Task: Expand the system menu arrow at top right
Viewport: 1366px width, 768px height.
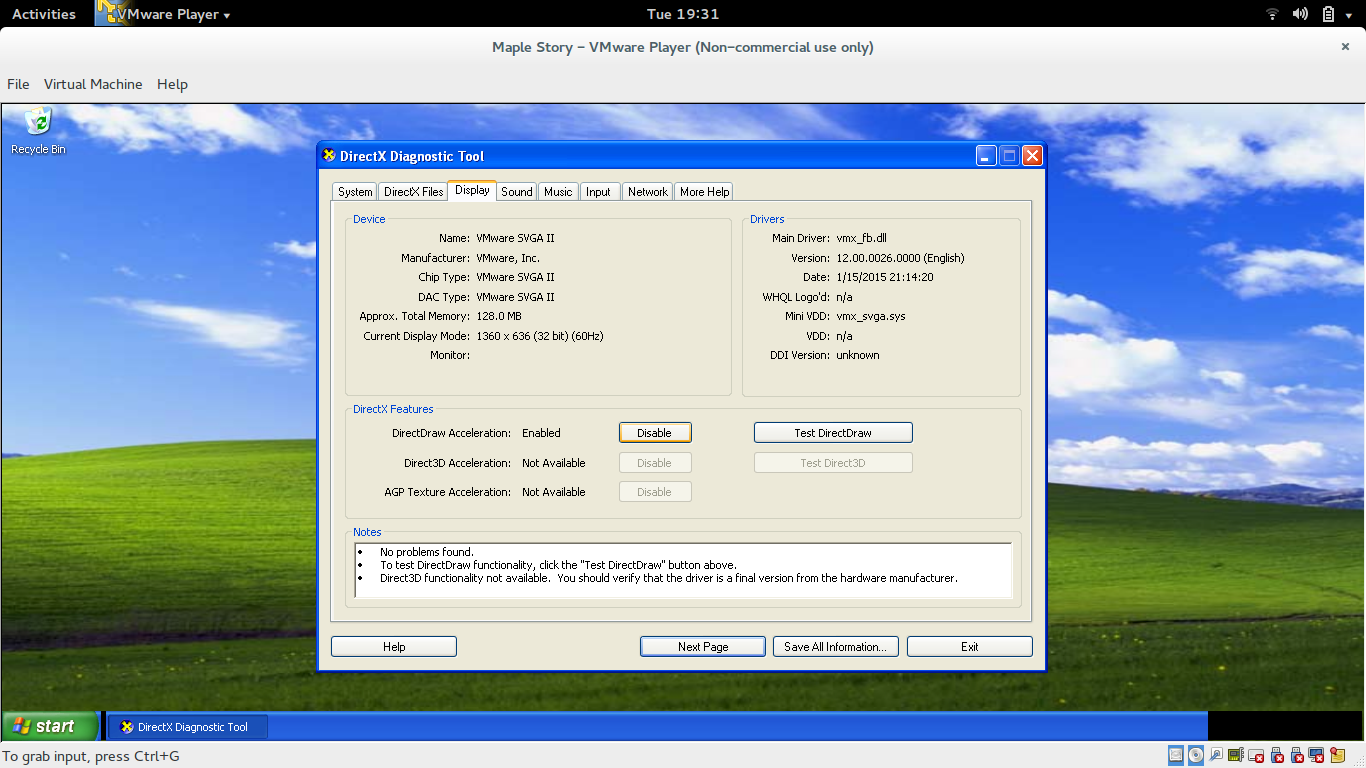Action: tap(1350, 14)
